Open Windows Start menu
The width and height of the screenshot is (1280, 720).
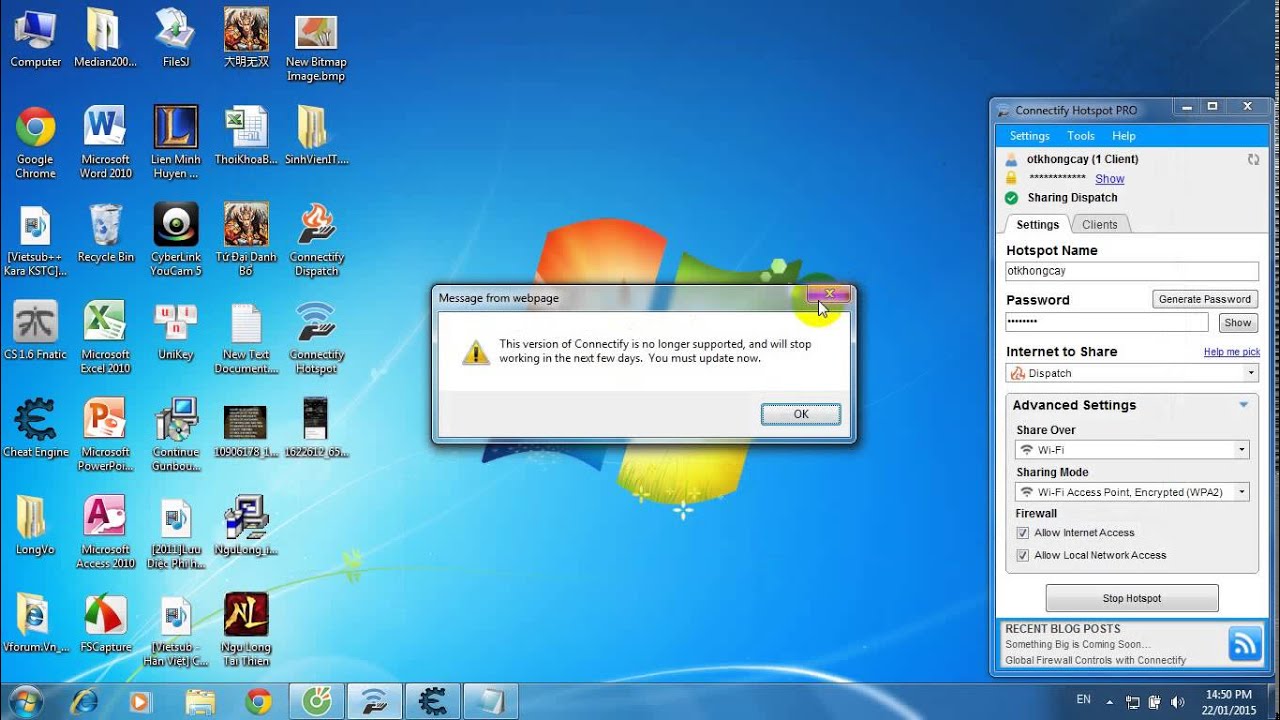[x=24, y=700]
